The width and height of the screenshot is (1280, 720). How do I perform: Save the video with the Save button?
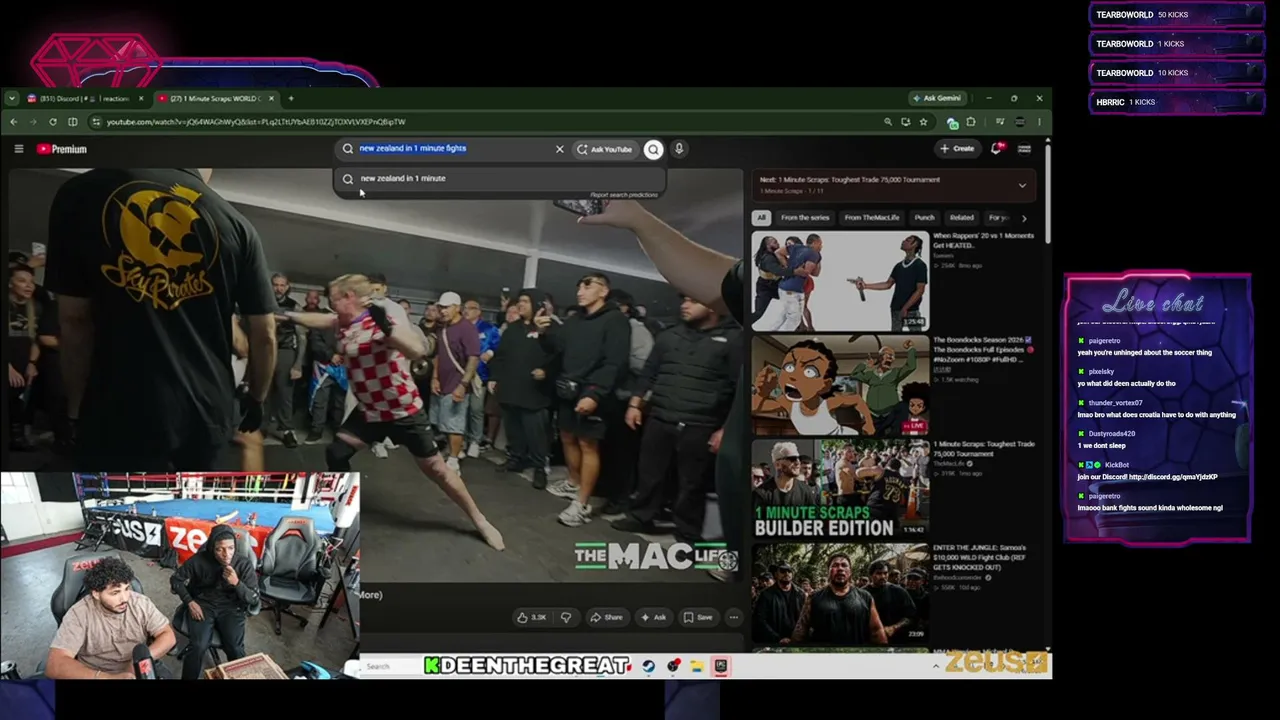tap(698, 617)
